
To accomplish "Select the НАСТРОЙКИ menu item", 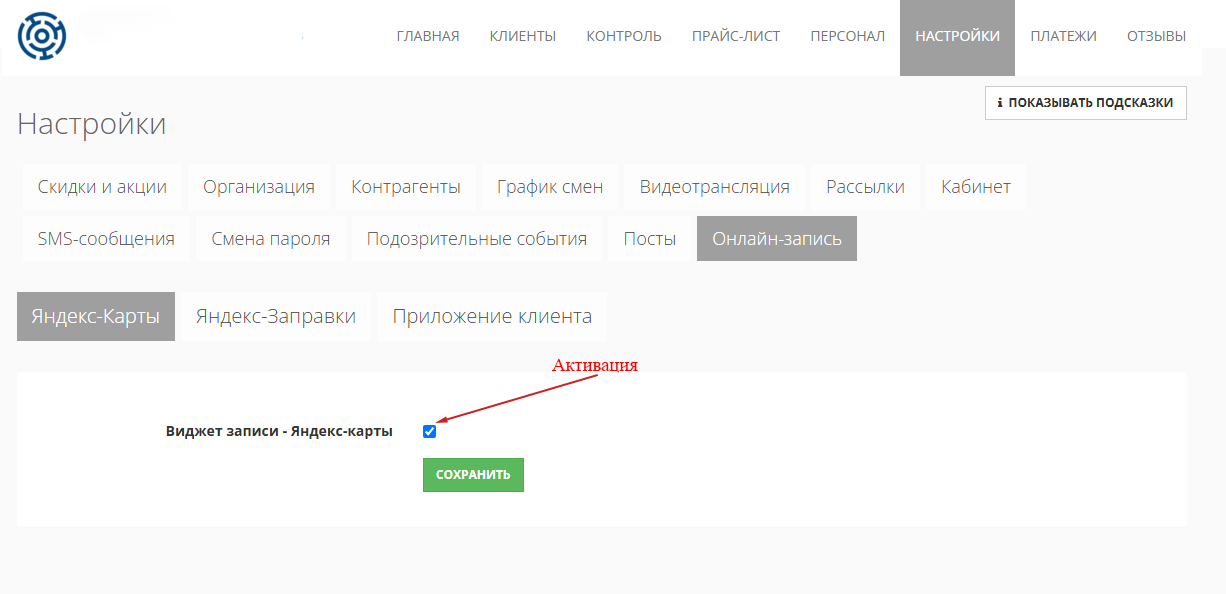I will [957, 36].
